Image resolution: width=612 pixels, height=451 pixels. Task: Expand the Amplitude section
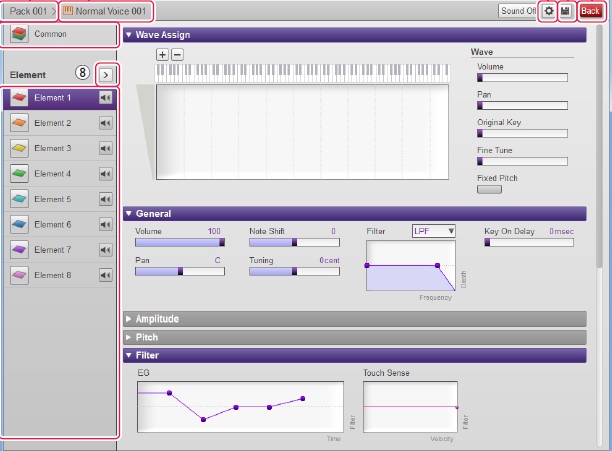(x=157, y=319)
